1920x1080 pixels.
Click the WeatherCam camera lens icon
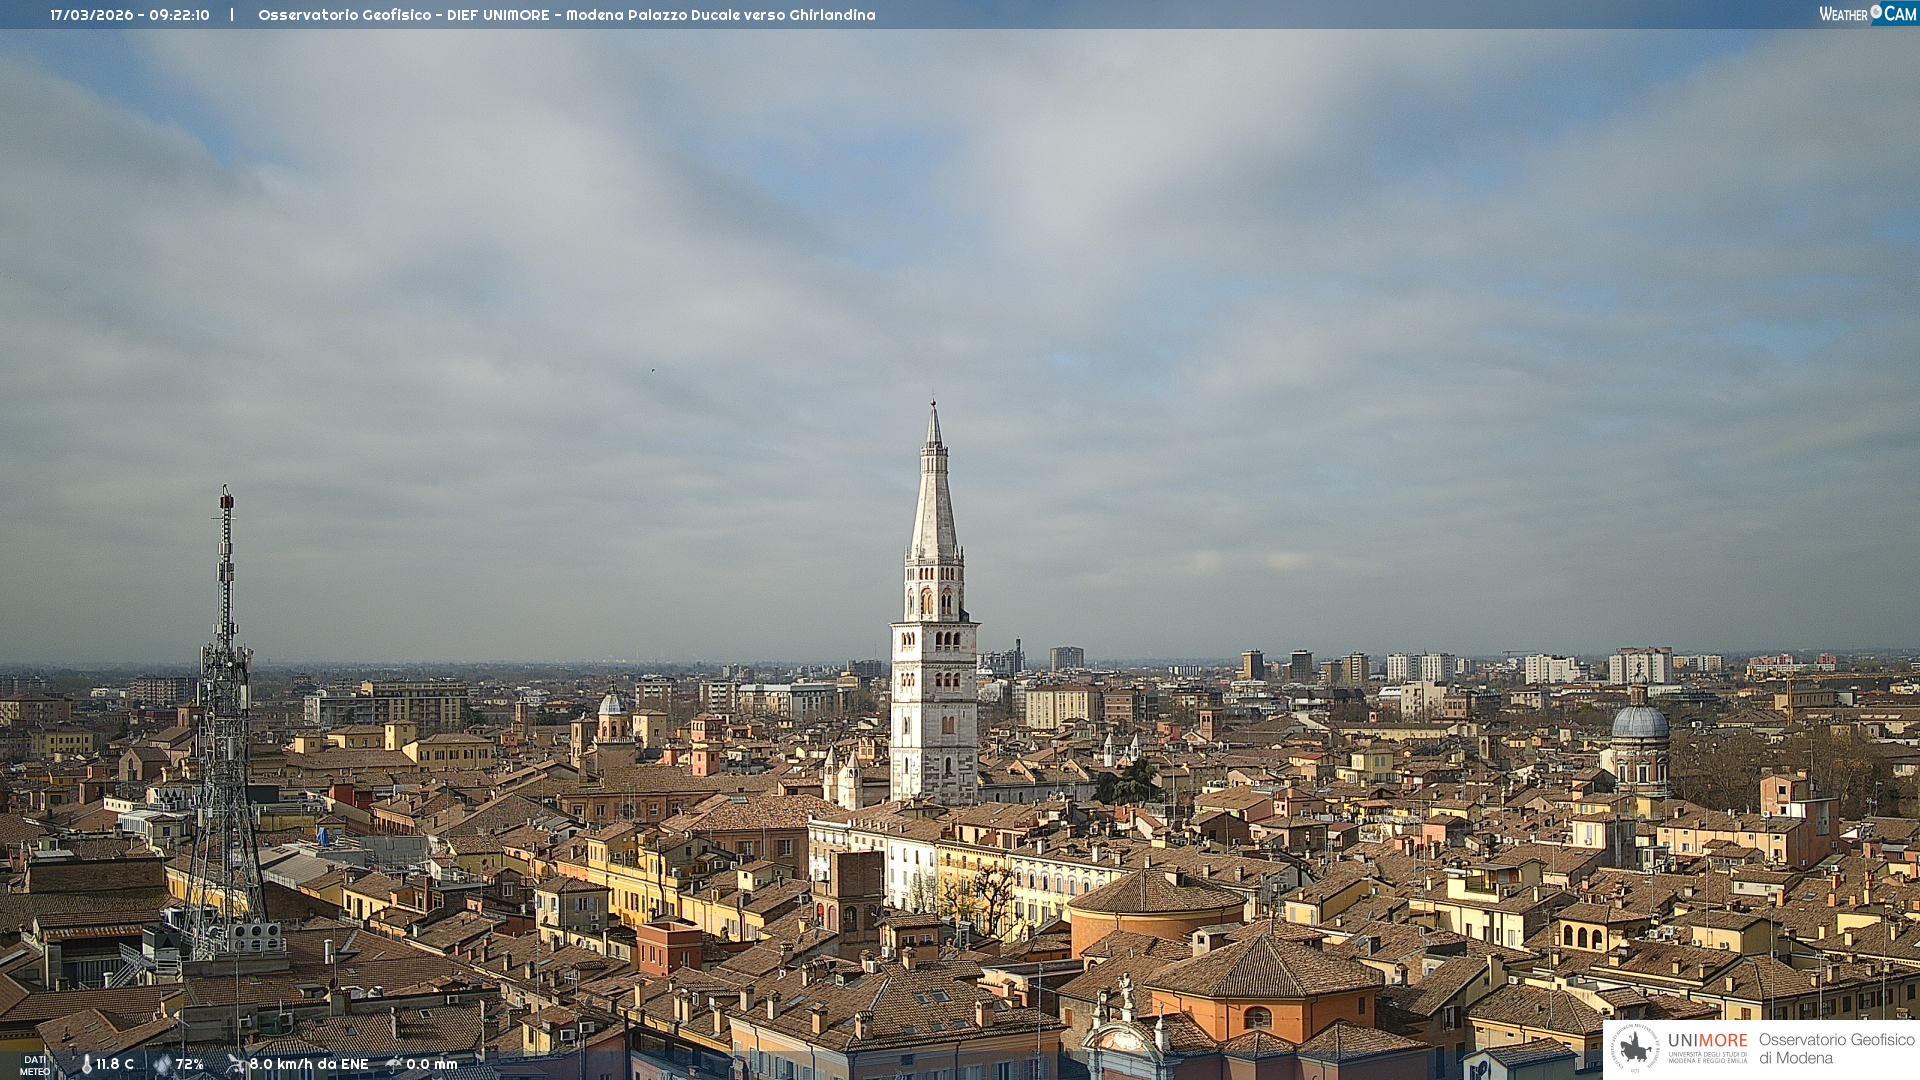[1876, 12]
